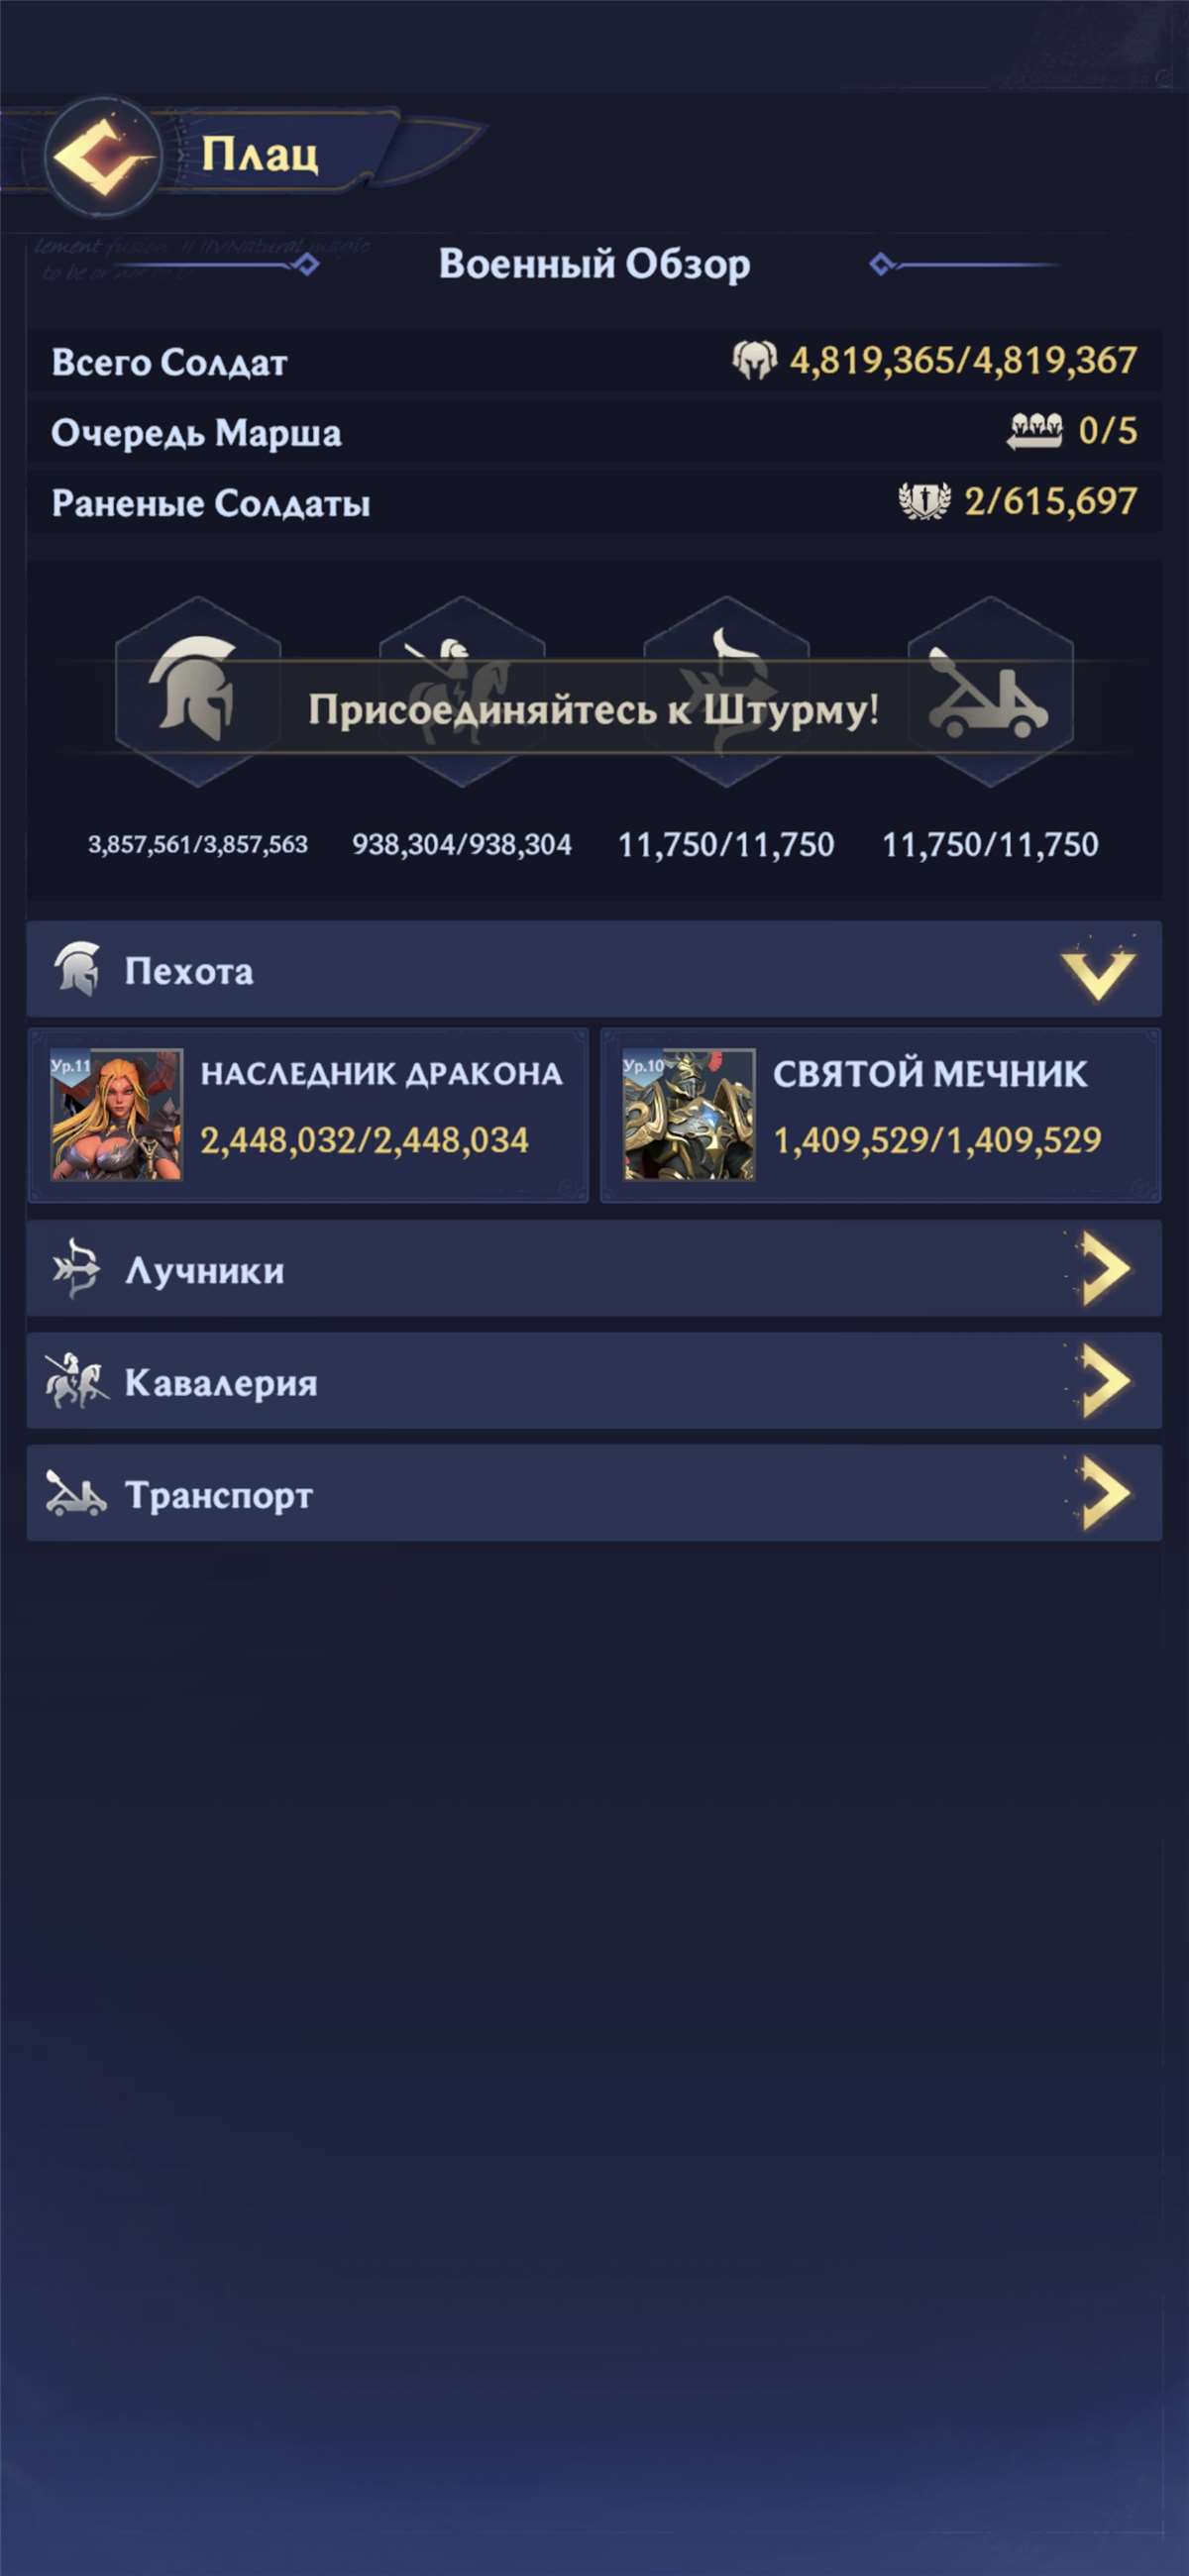Open the Кавалерия row label
The image size is (1189, 2576).
(221, 1382)
